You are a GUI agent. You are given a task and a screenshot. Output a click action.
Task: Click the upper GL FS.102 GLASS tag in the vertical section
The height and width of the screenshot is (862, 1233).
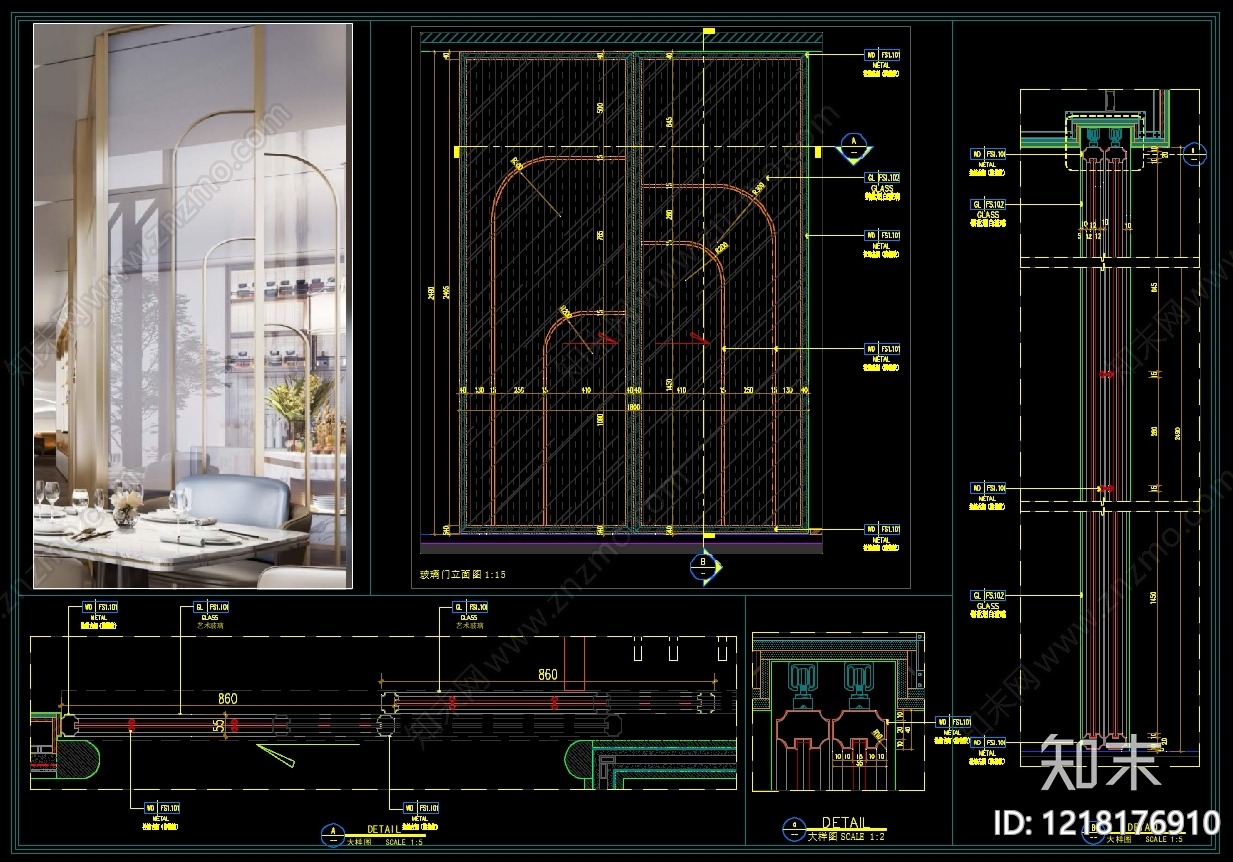pos(988,214)
